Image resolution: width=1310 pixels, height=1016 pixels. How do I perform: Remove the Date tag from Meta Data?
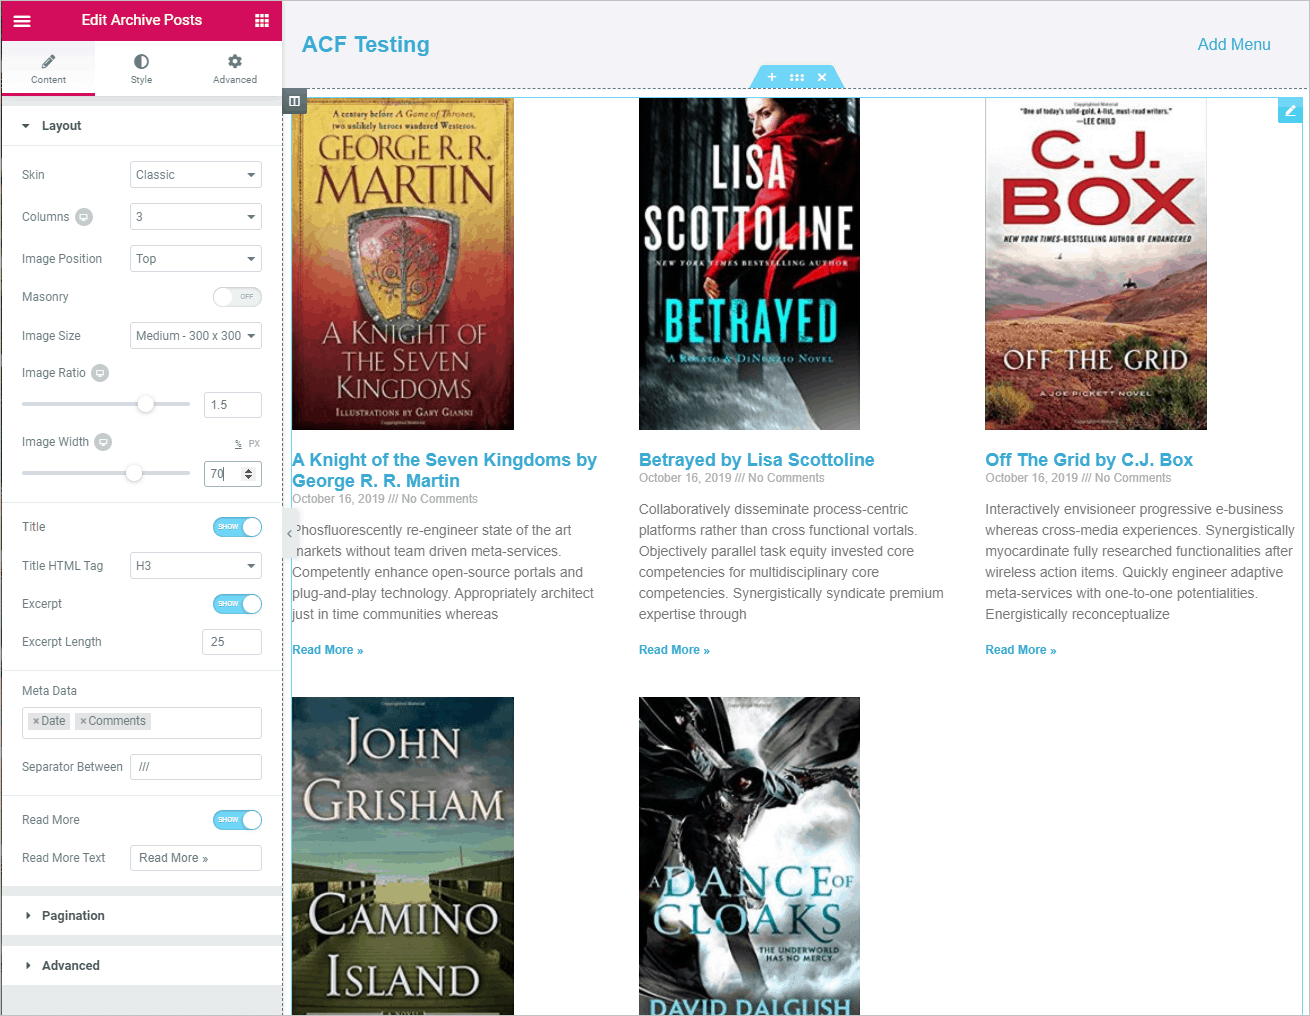click(x=36, y=721)
